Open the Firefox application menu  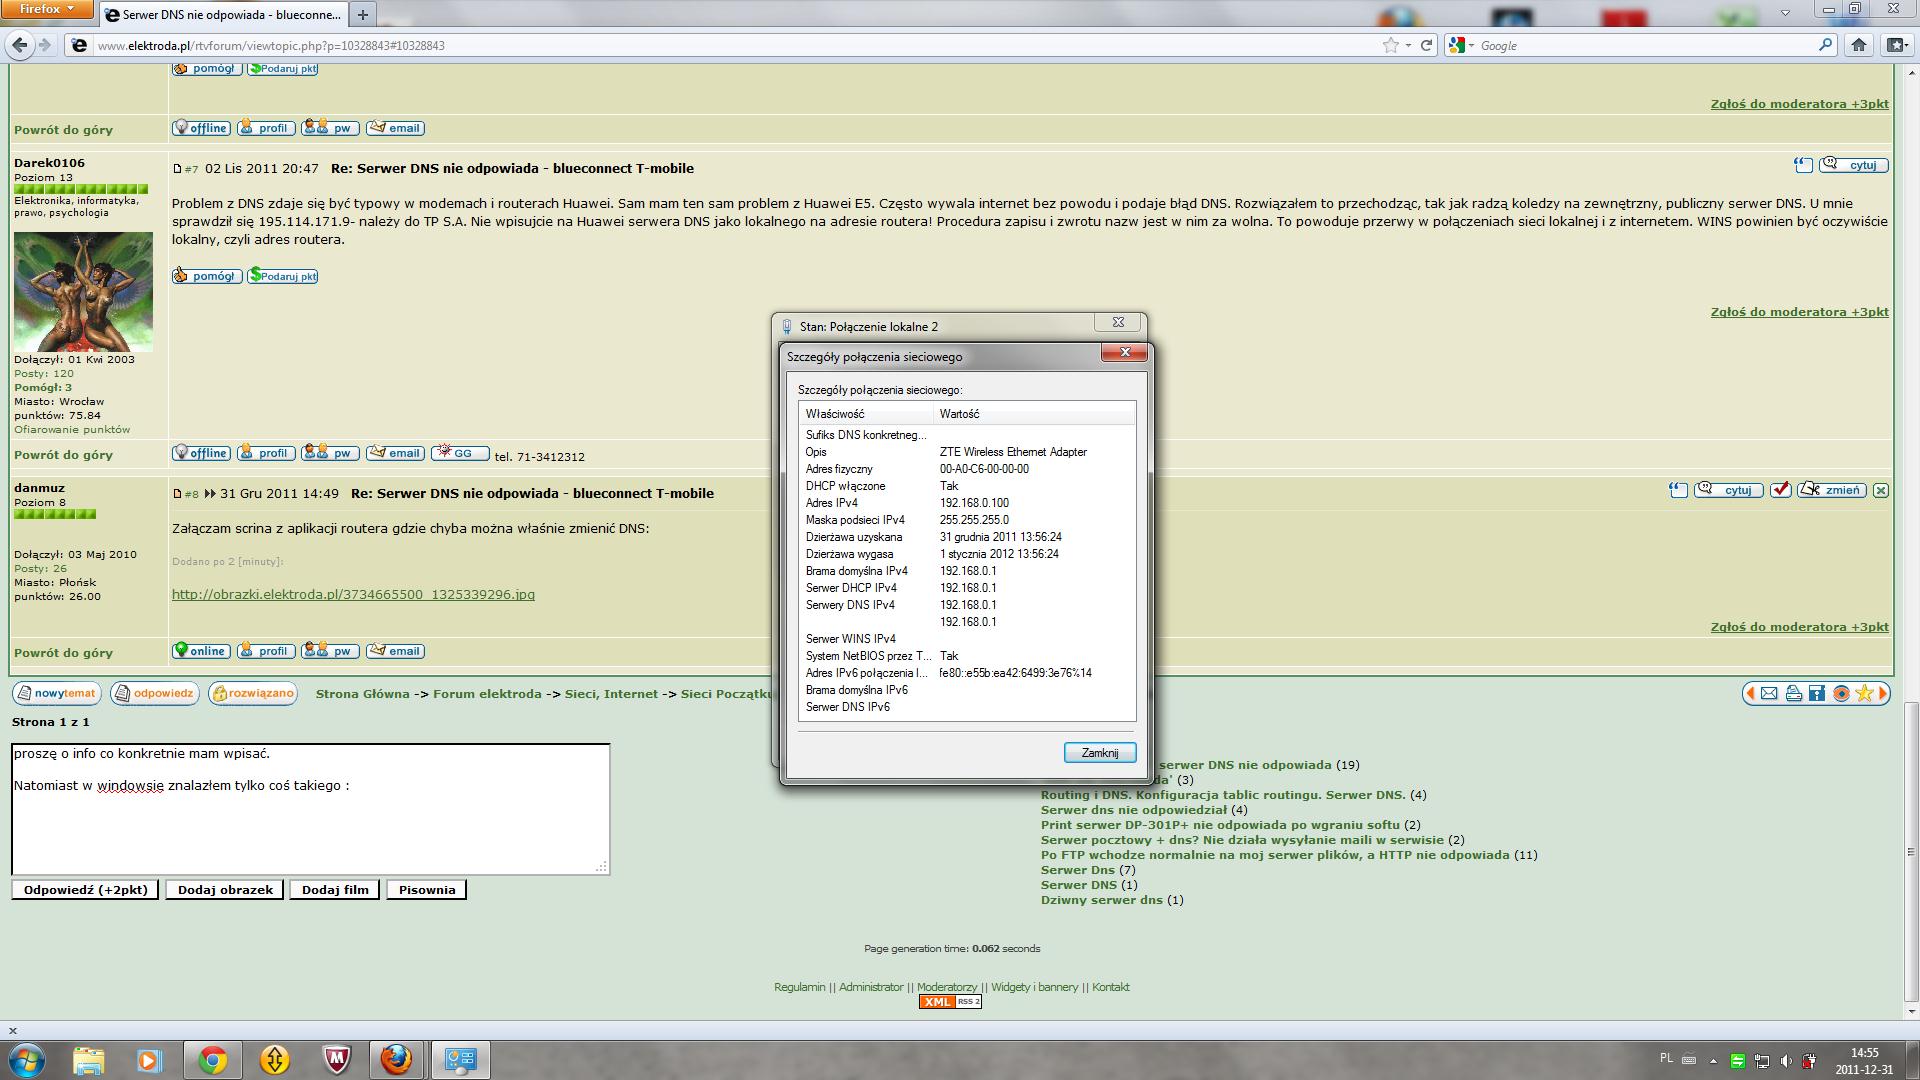coord(47,10)
